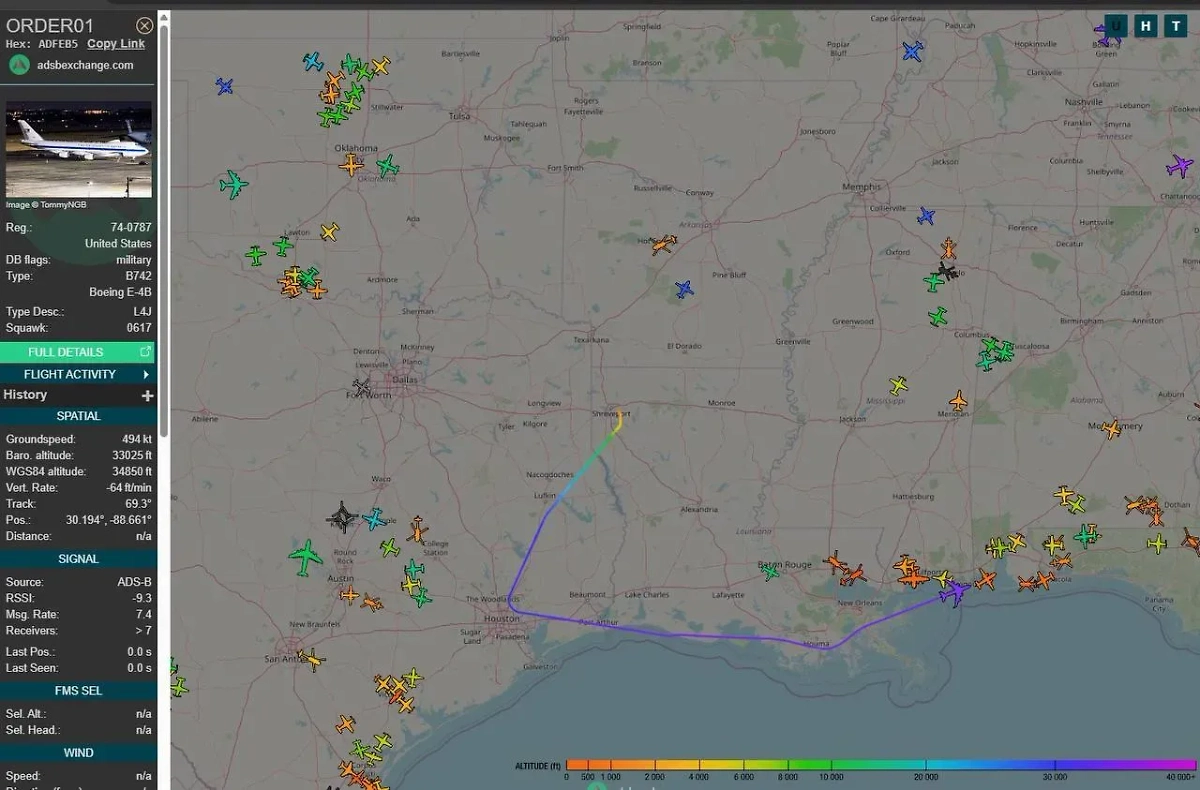
Task: Close the ORDER01 aircraft info panel
Action: pos(145,25)
